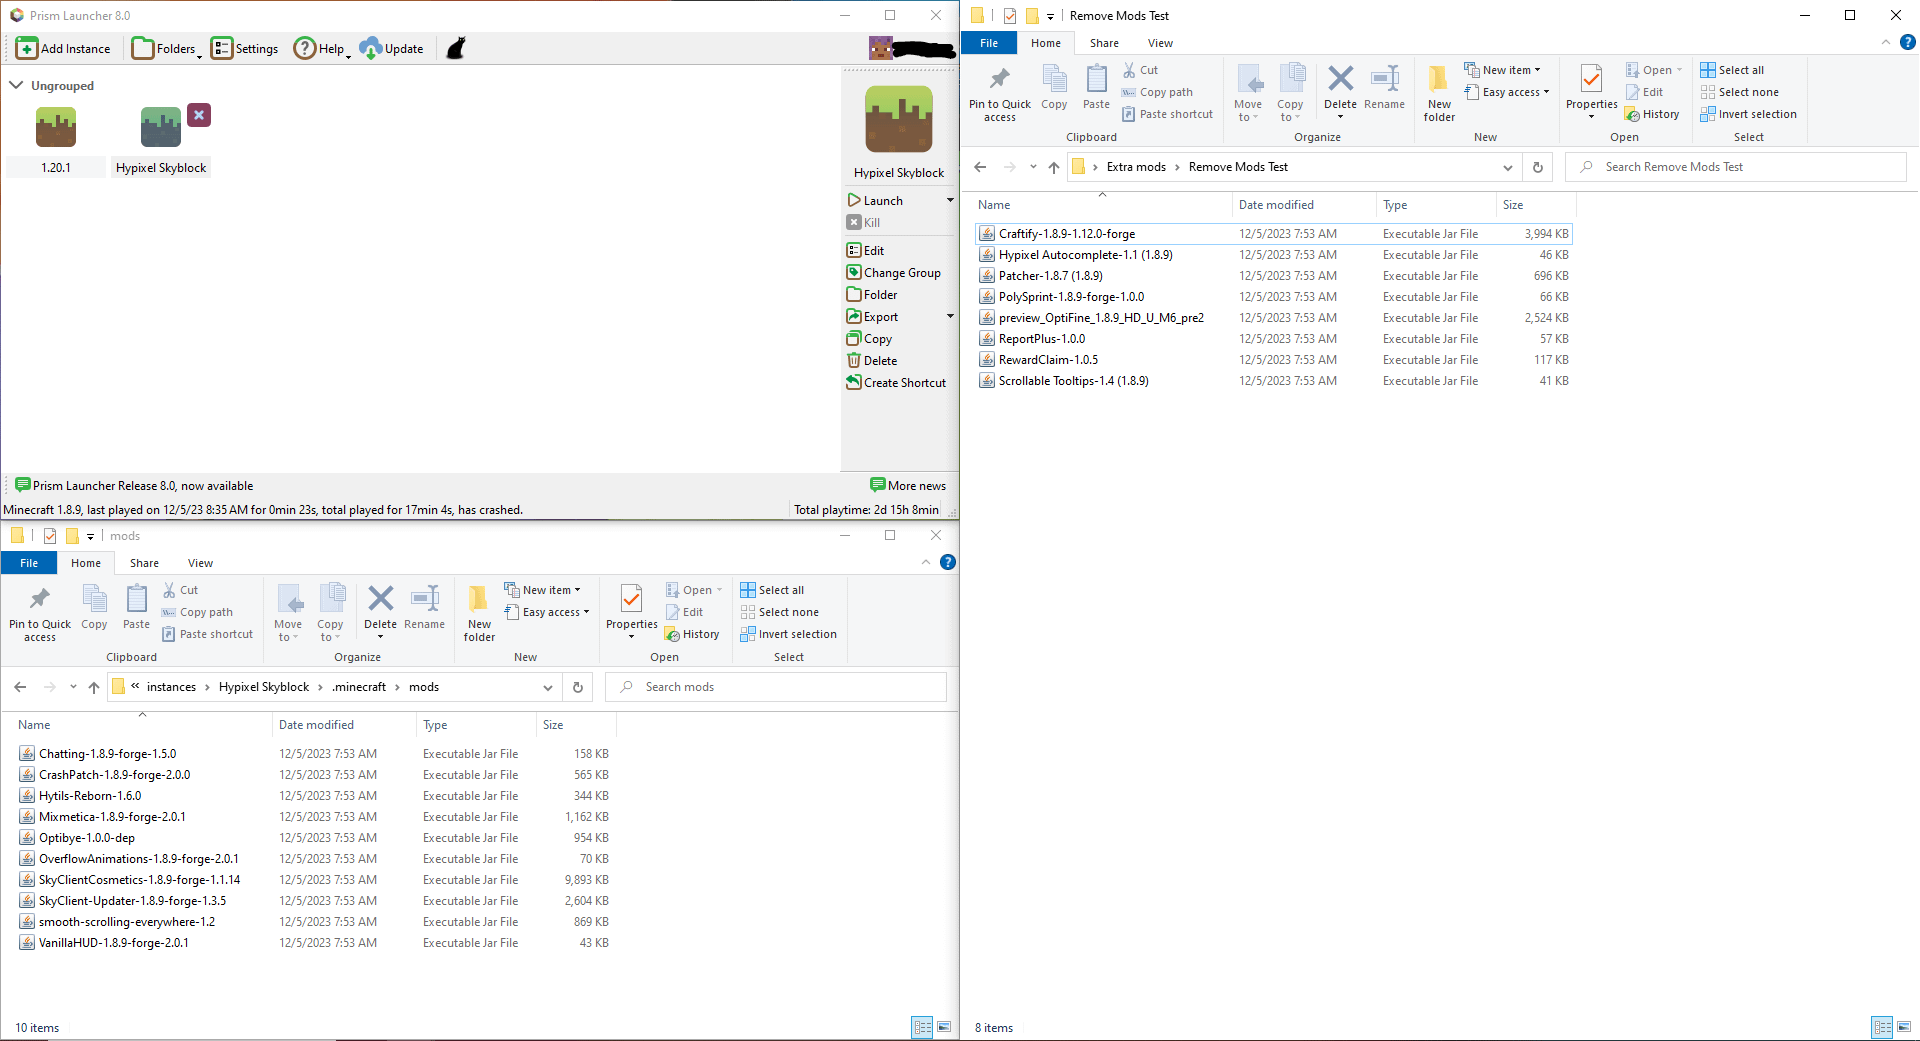Image resolution: width=1920 pixels, height=1041 pixels.
Task: Select the Patcher-1.8.7 (1.8.9) file
Action: pos(1273,275)
